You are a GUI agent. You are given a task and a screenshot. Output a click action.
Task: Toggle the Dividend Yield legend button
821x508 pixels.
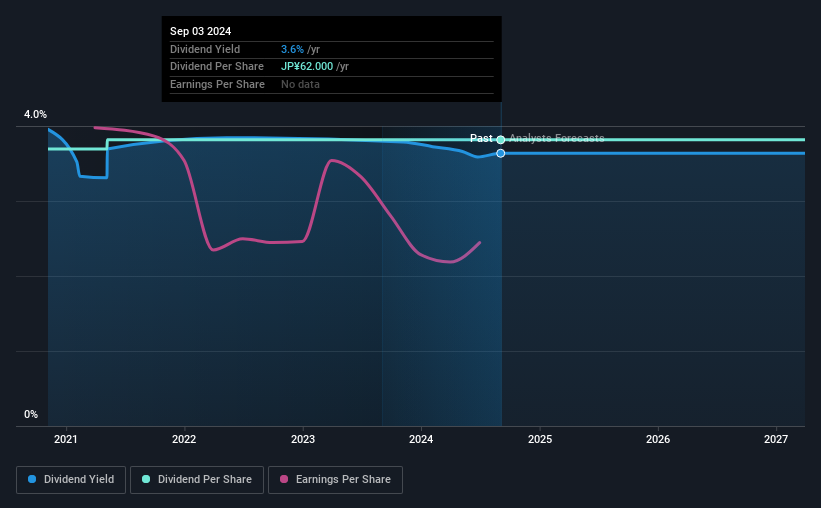pos(71,480)
